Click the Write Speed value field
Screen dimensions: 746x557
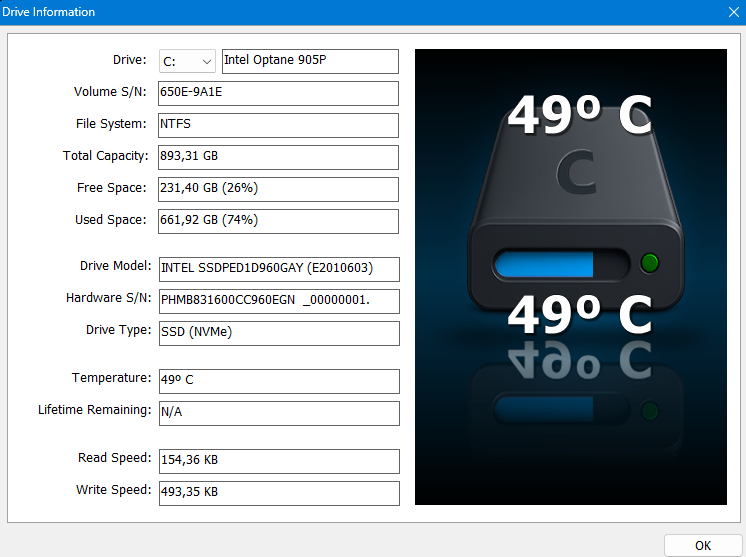point(278,493)
